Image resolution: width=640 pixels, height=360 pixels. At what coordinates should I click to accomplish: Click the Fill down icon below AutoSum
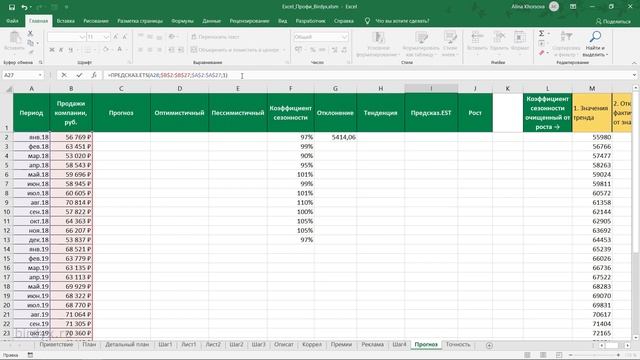point(541,43)
